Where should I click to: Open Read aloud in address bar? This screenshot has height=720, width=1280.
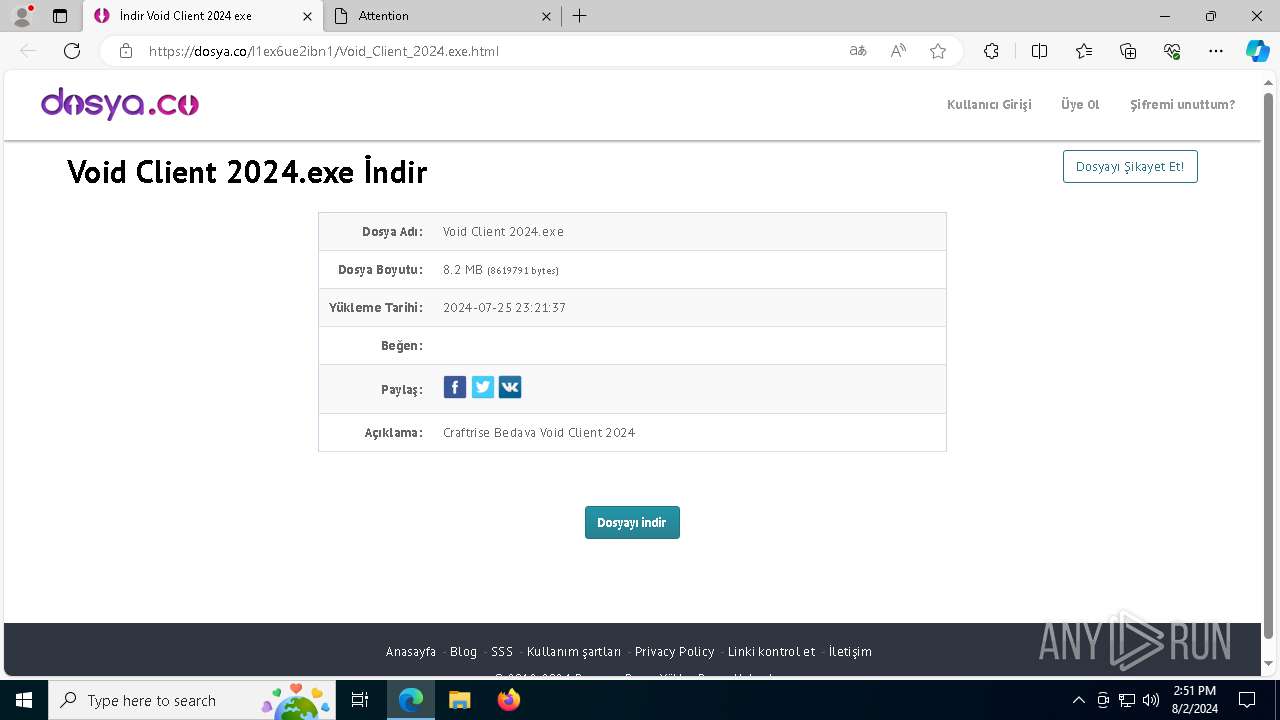[898, 51]
